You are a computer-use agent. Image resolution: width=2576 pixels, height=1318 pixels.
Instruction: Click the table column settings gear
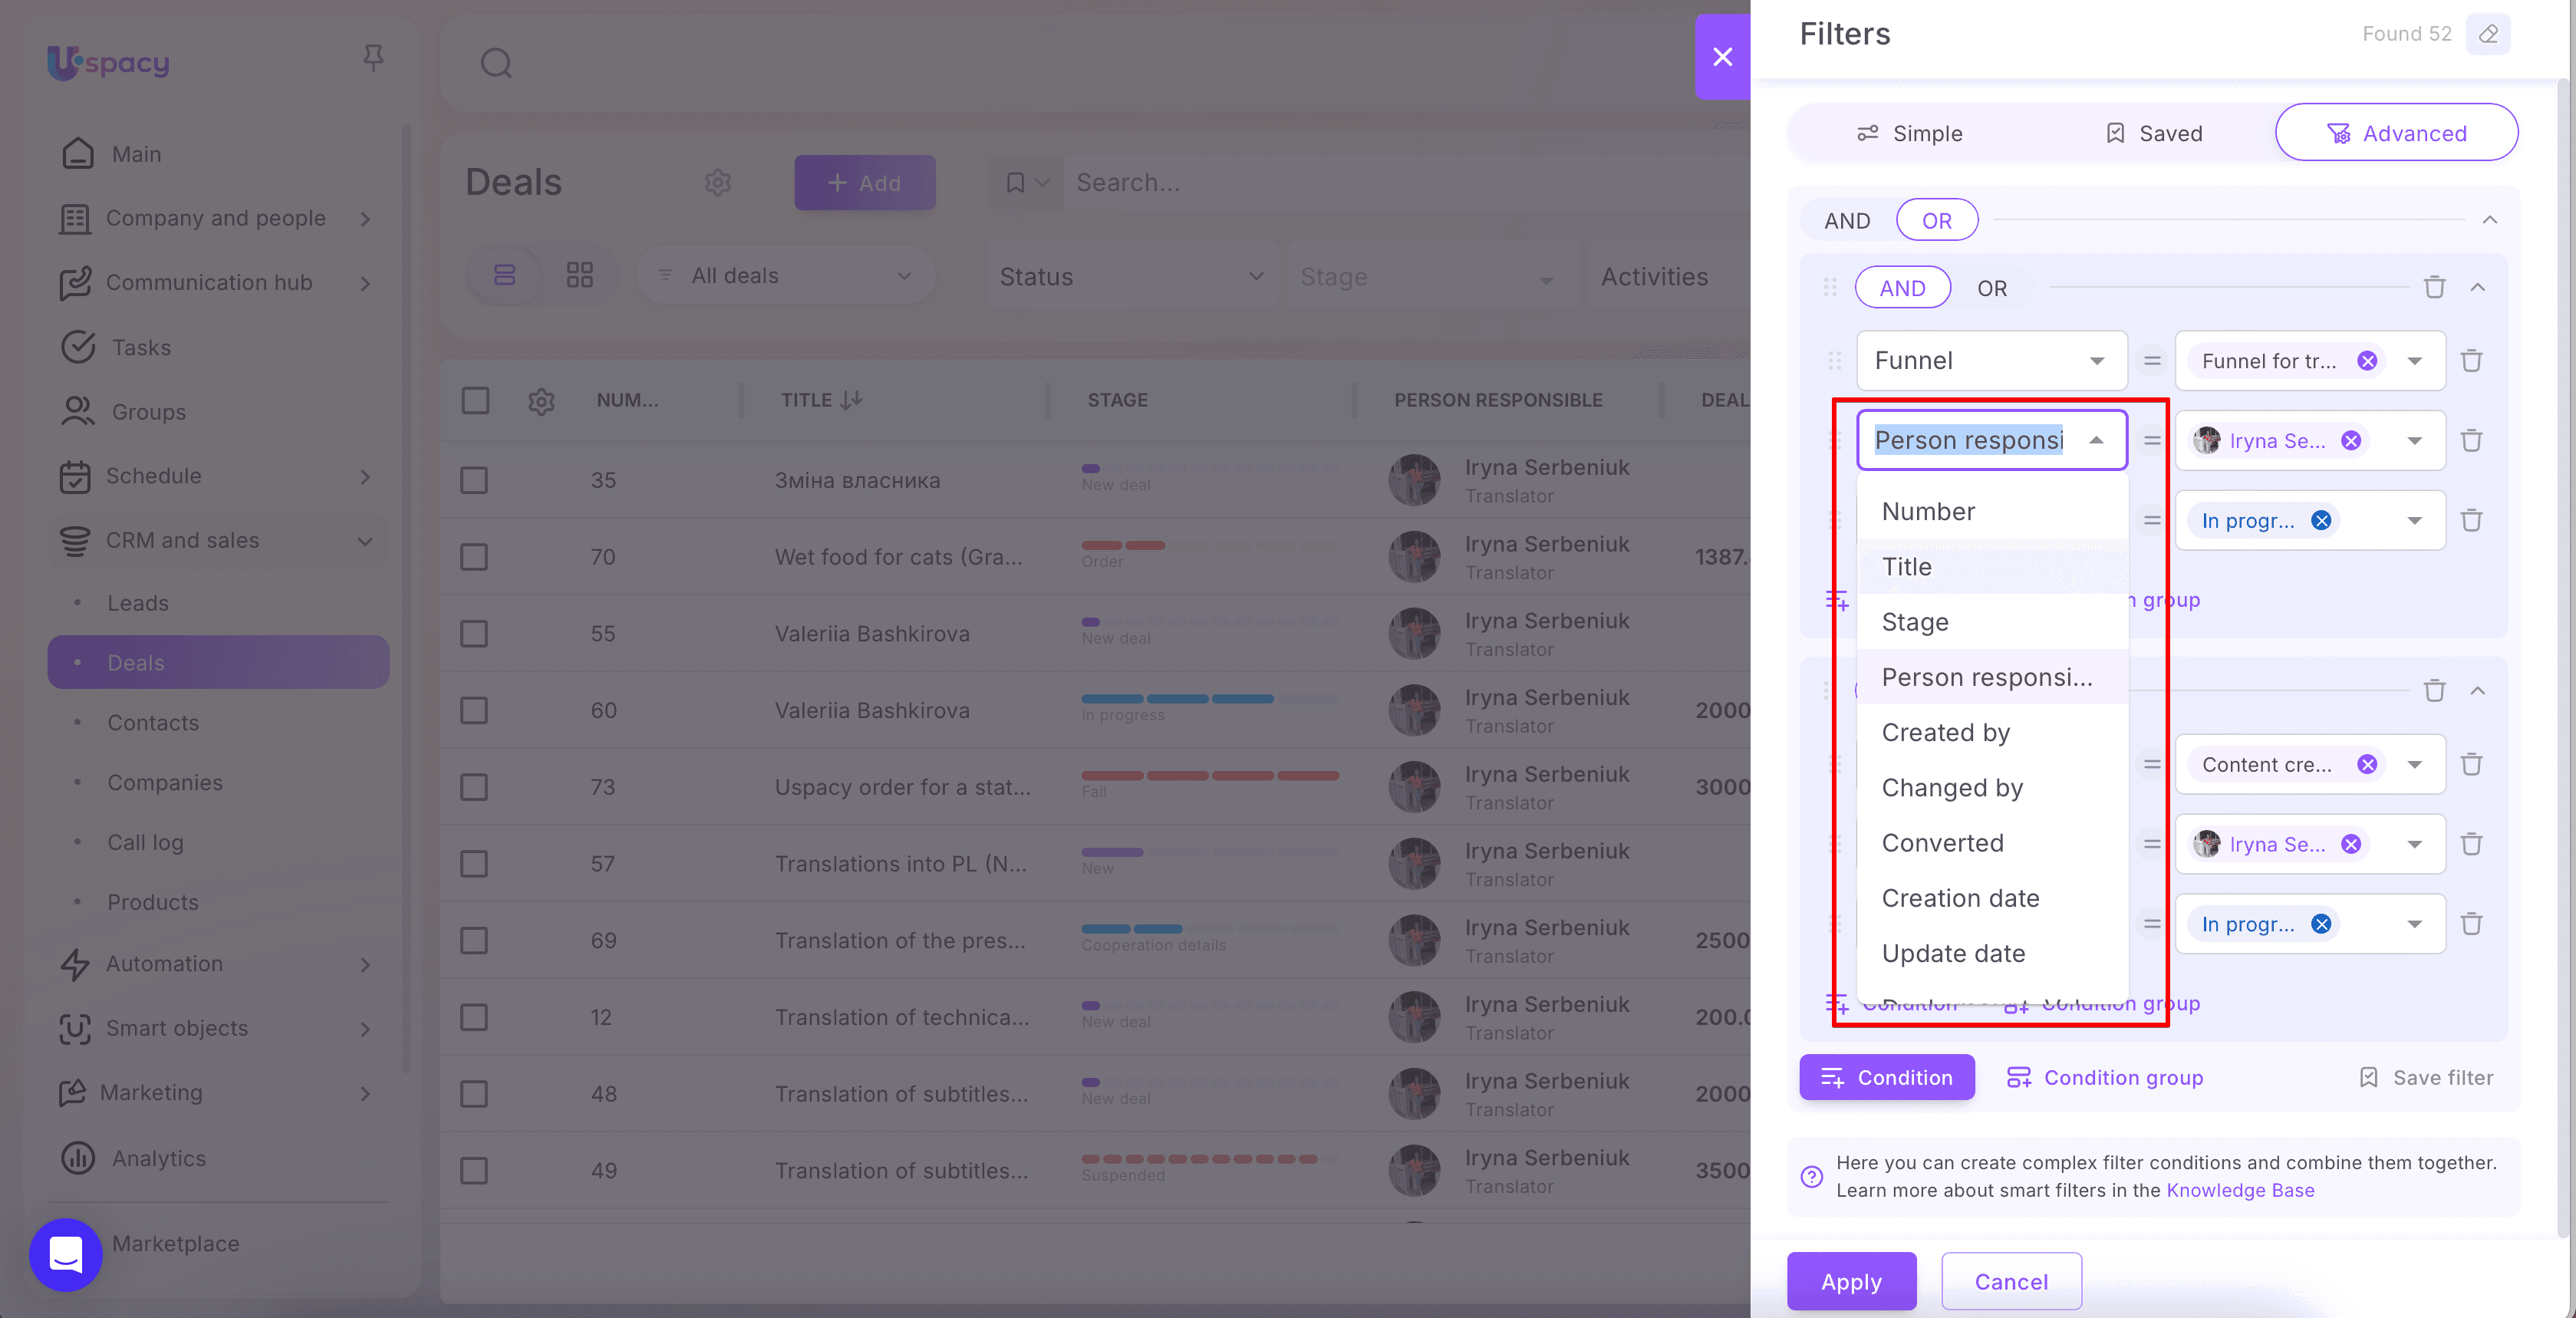pyautogui.click(x=541, y=401)
